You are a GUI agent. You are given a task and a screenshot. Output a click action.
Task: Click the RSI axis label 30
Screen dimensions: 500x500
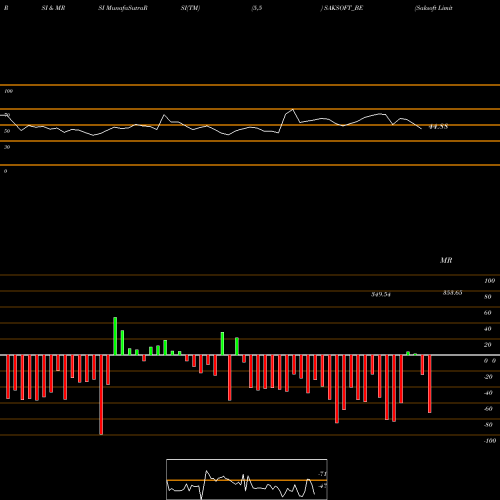click(7, 147)
